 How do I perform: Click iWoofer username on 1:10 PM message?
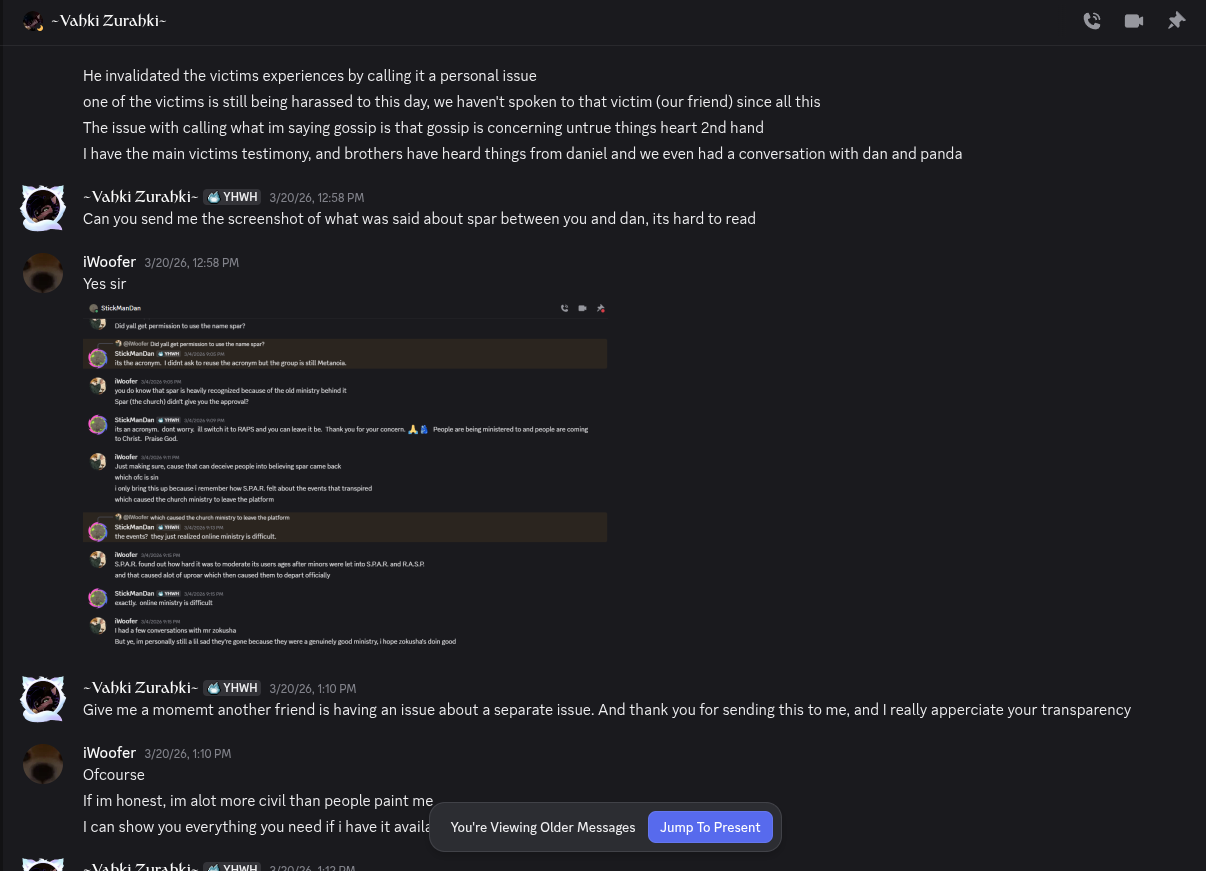109,753
